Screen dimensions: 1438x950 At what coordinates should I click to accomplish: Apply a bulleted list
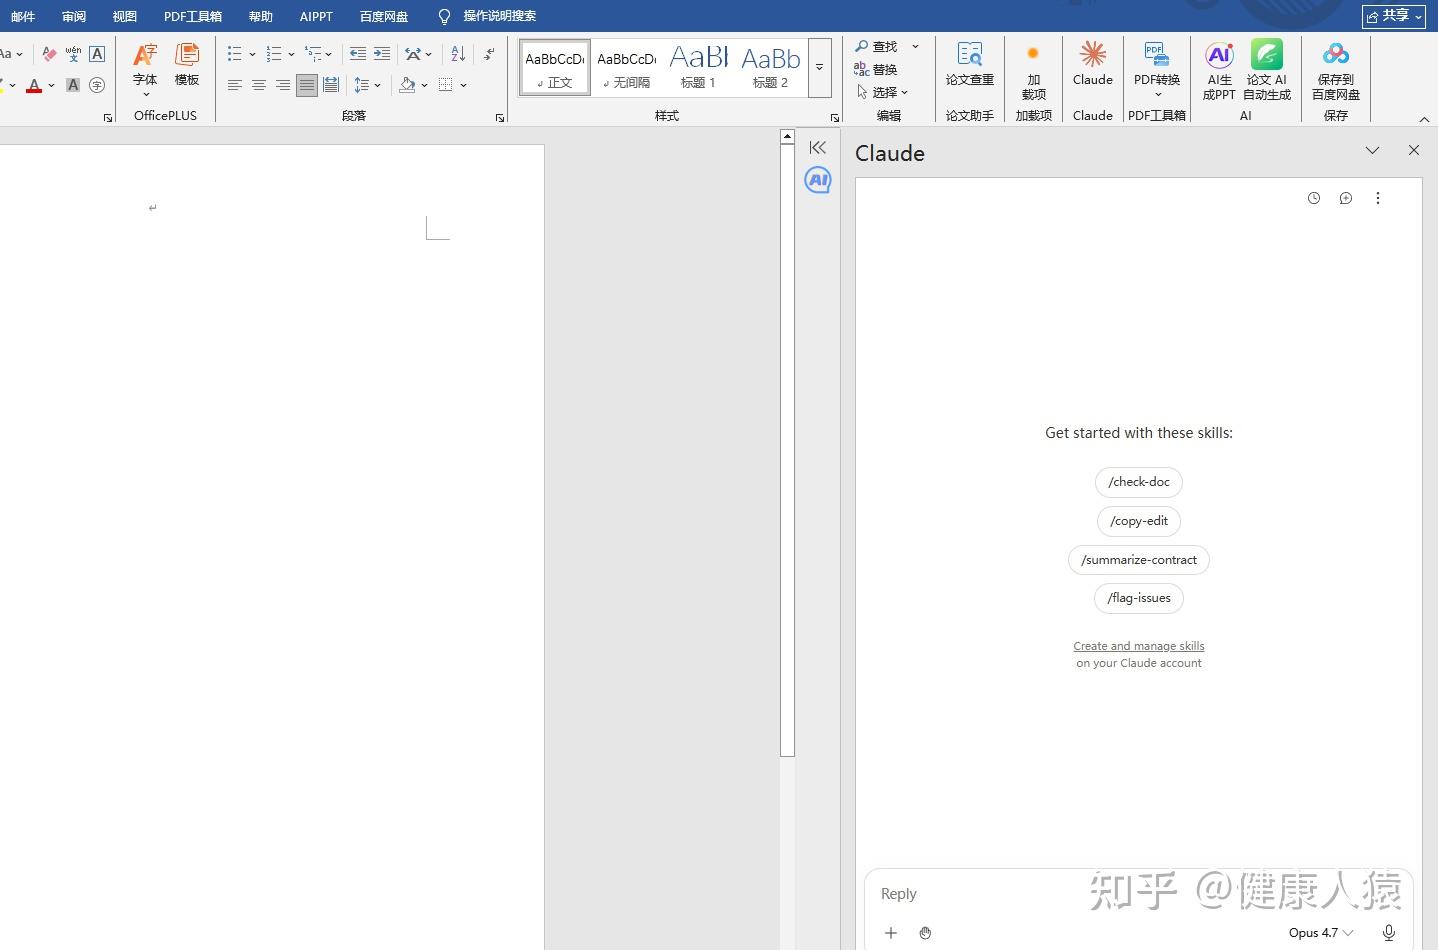pyautogui.click(x=234, y=54)
